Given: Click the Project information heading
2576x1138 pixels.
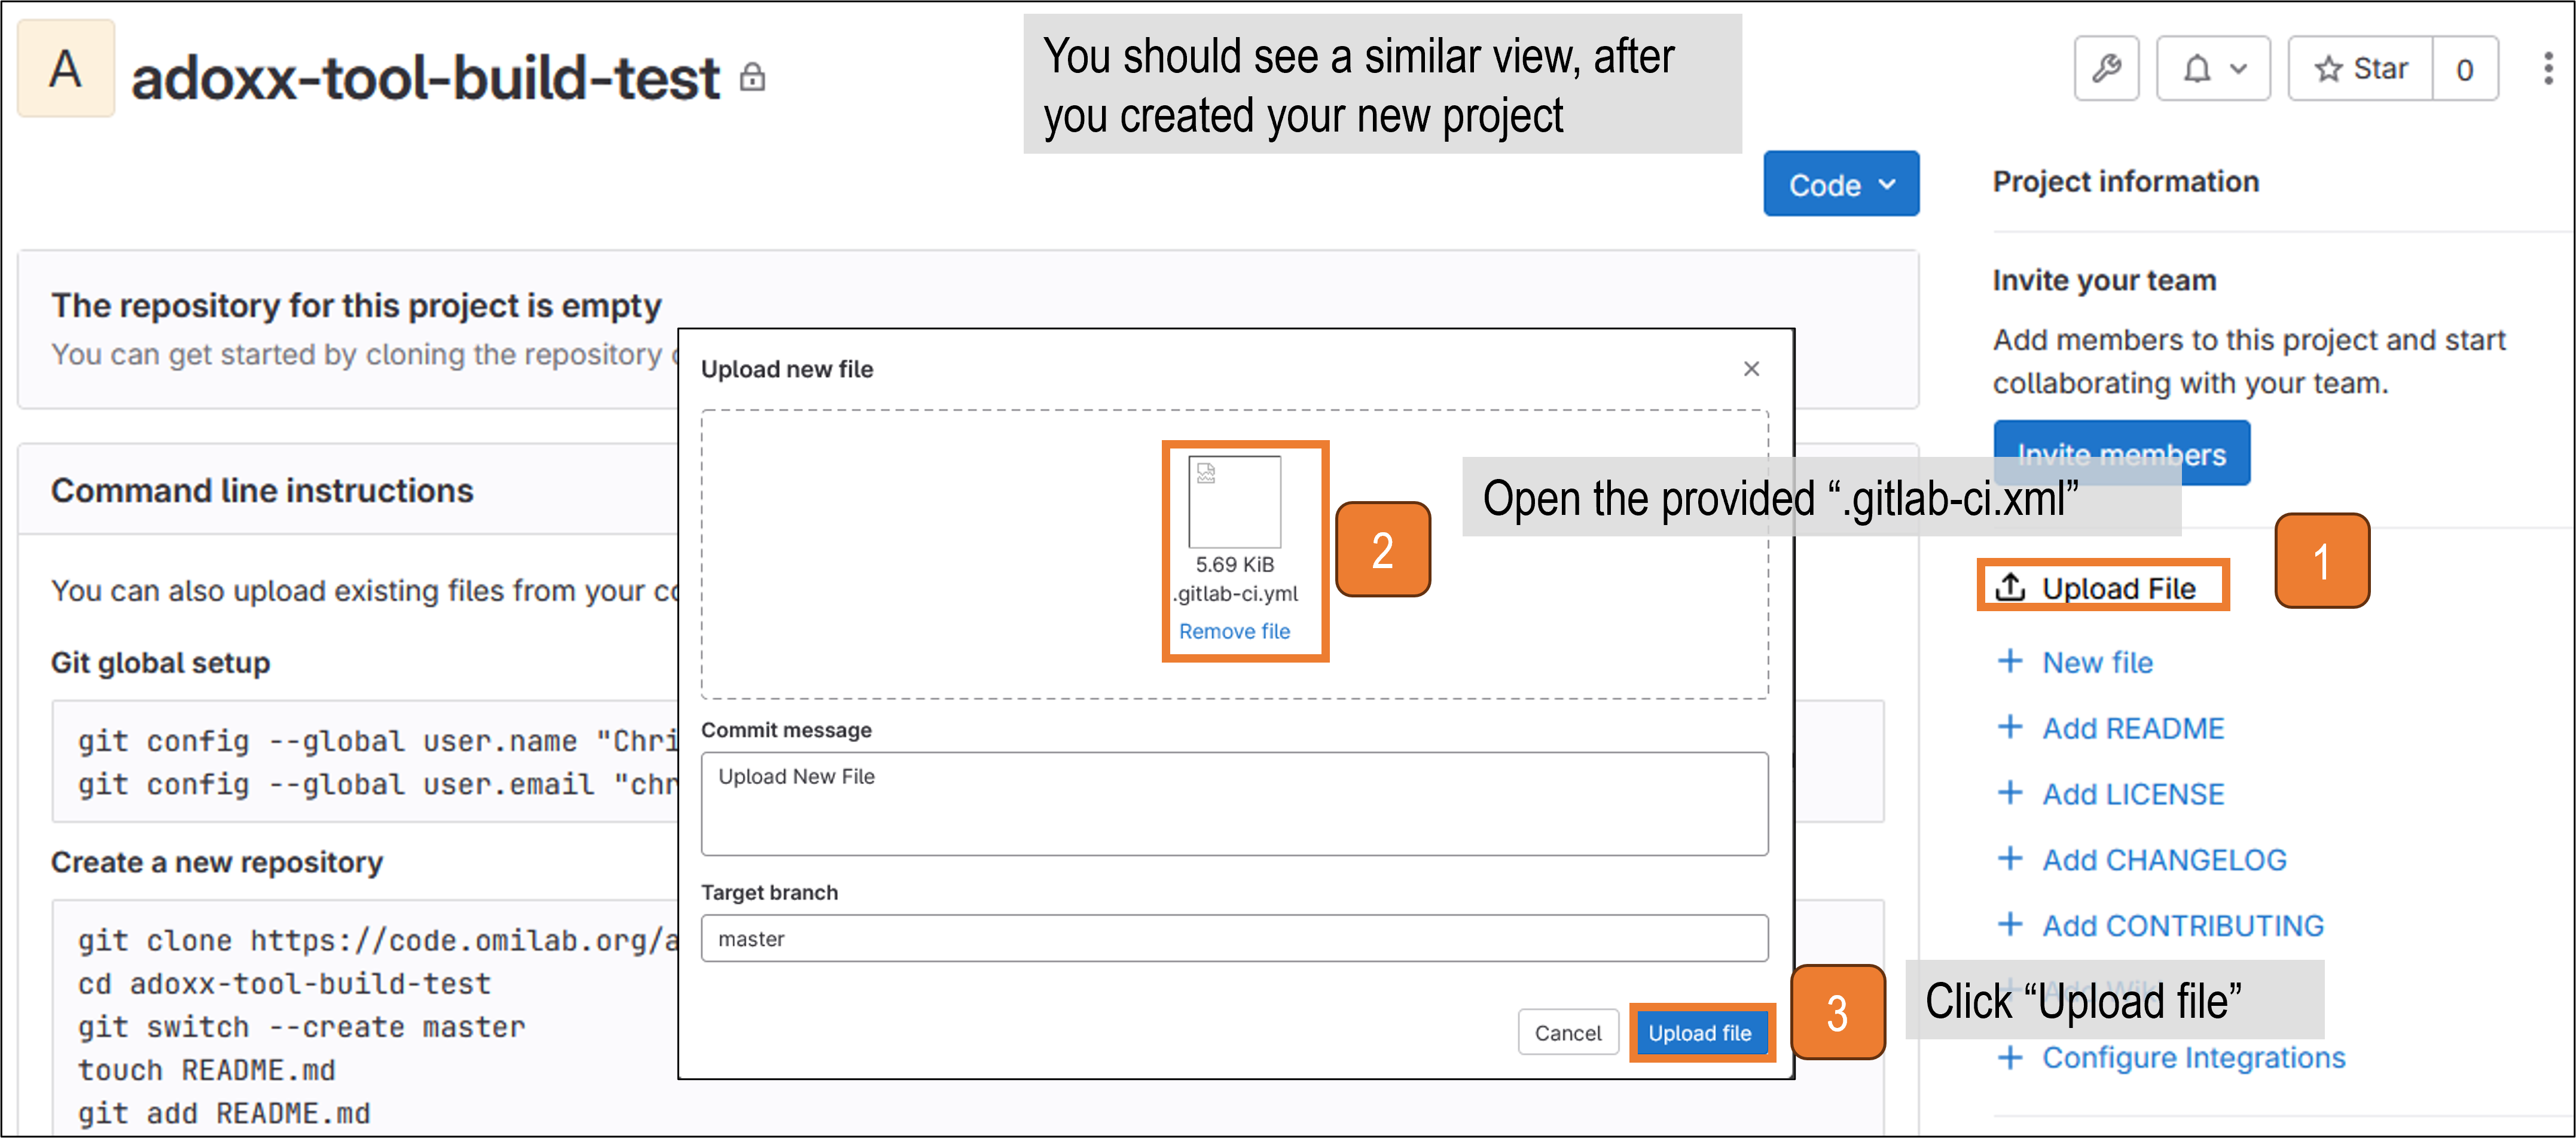Looking at the screenshot, I should pos(2126,182).
